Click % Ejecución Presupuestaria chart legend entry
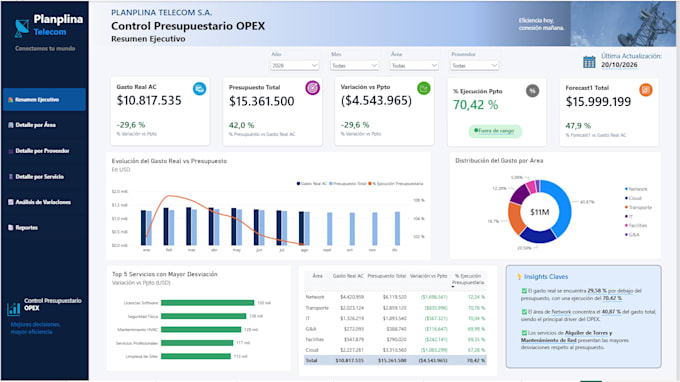This screenshot has height=382, width=680. (x=396, y=183)
